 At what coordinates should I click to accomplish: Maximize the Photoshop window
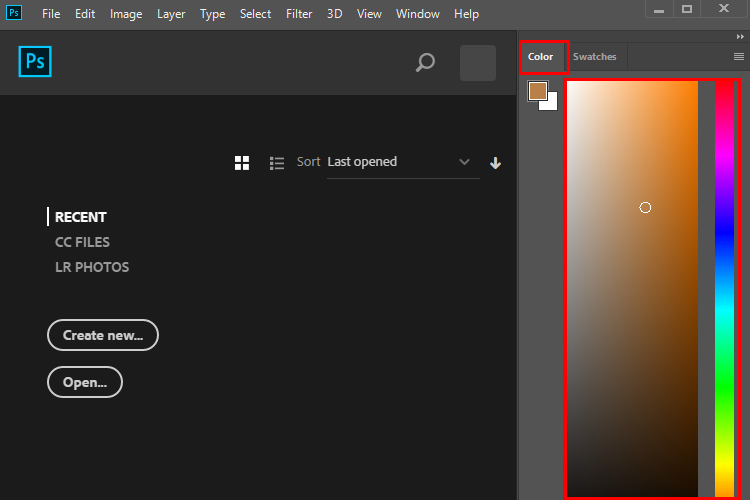tap(687, 9)
